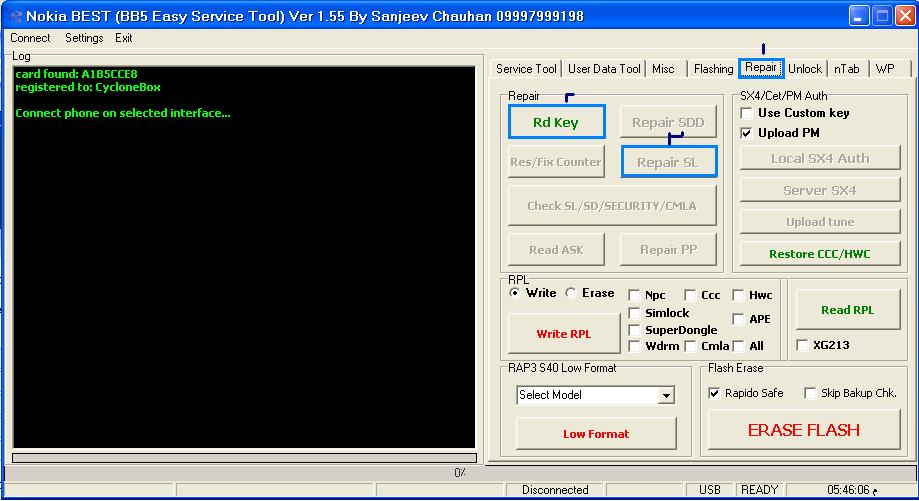Click the log panel progress bar
Viewport: 919px width, 501px height.
click(x=244, y=458)
